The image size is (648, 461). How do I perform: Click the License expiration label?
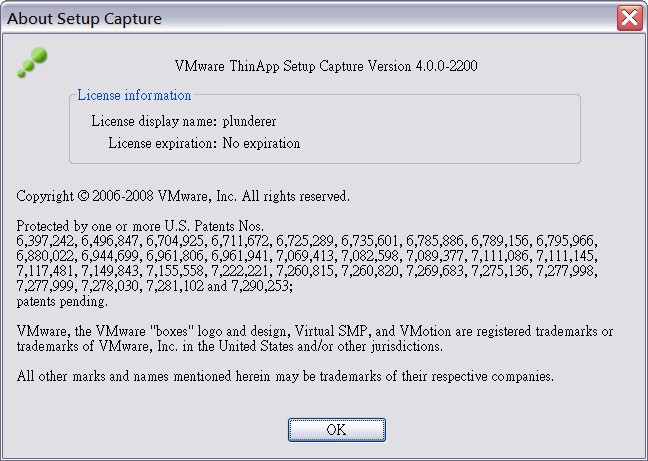[163, 143]
